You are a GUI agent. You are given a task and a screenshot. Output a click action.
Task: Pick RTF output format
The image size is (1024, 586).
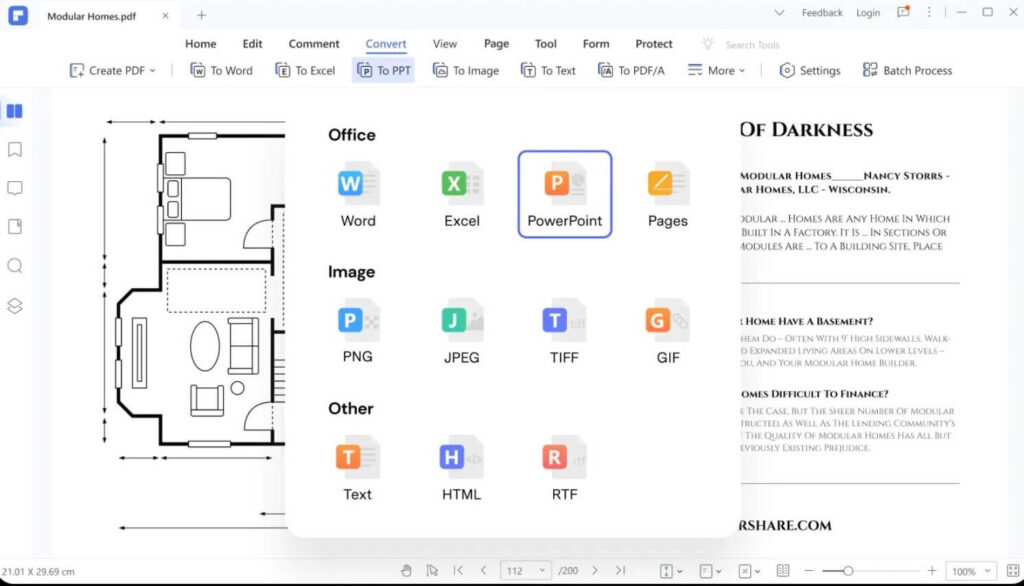pyautogui.click(x=564, y=468)
